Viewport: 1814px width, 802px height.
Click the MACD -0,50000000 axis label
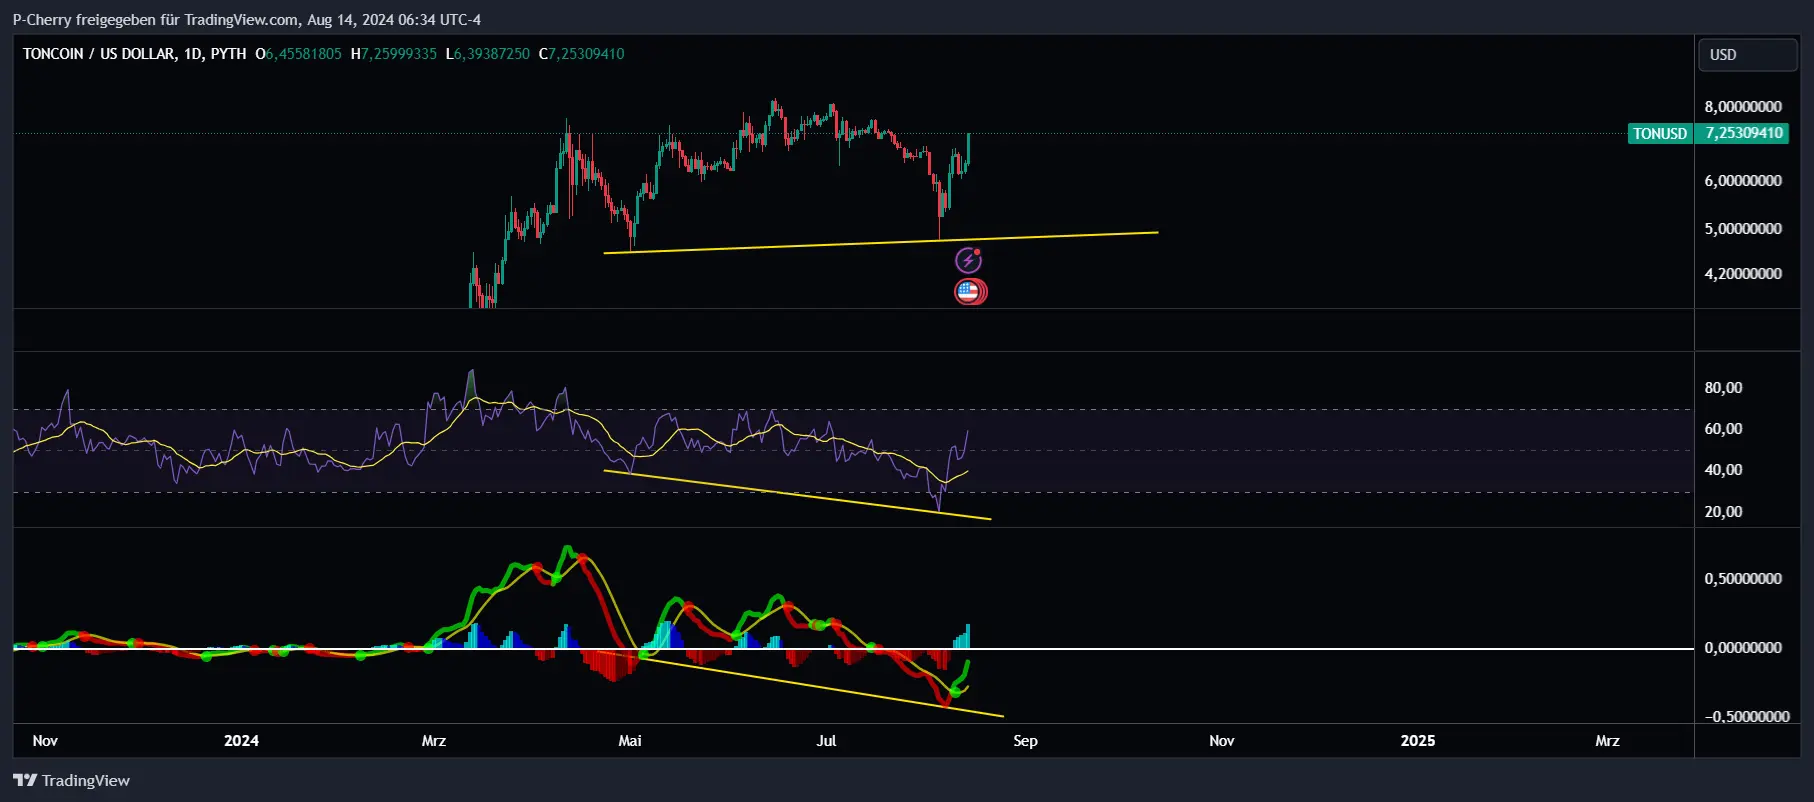click(x=1747, y=717)
